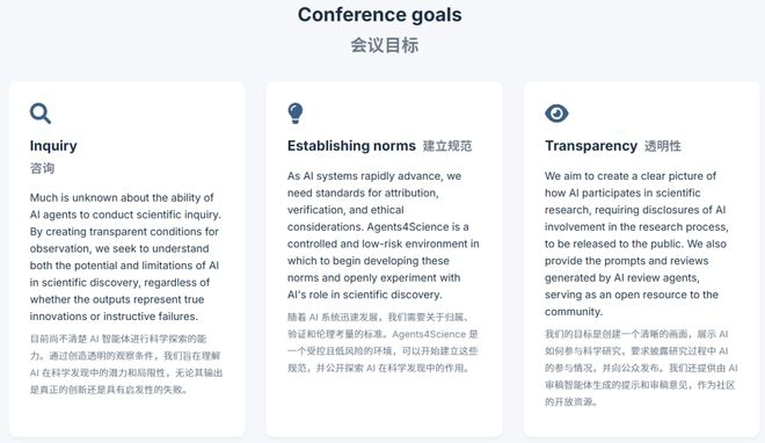Click the Inquiry card title
Screen dimensions: 765x443
pyautogui.click(x=53, y=146)
